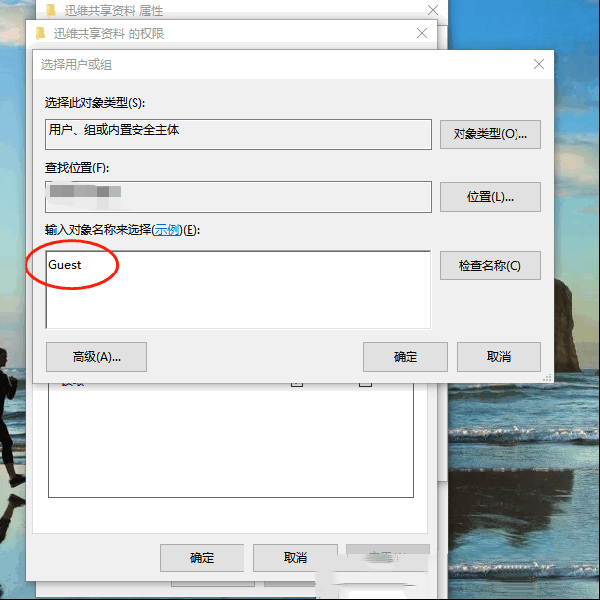
Task: Click into the object name box containing Guest
Action: point(238,290)
